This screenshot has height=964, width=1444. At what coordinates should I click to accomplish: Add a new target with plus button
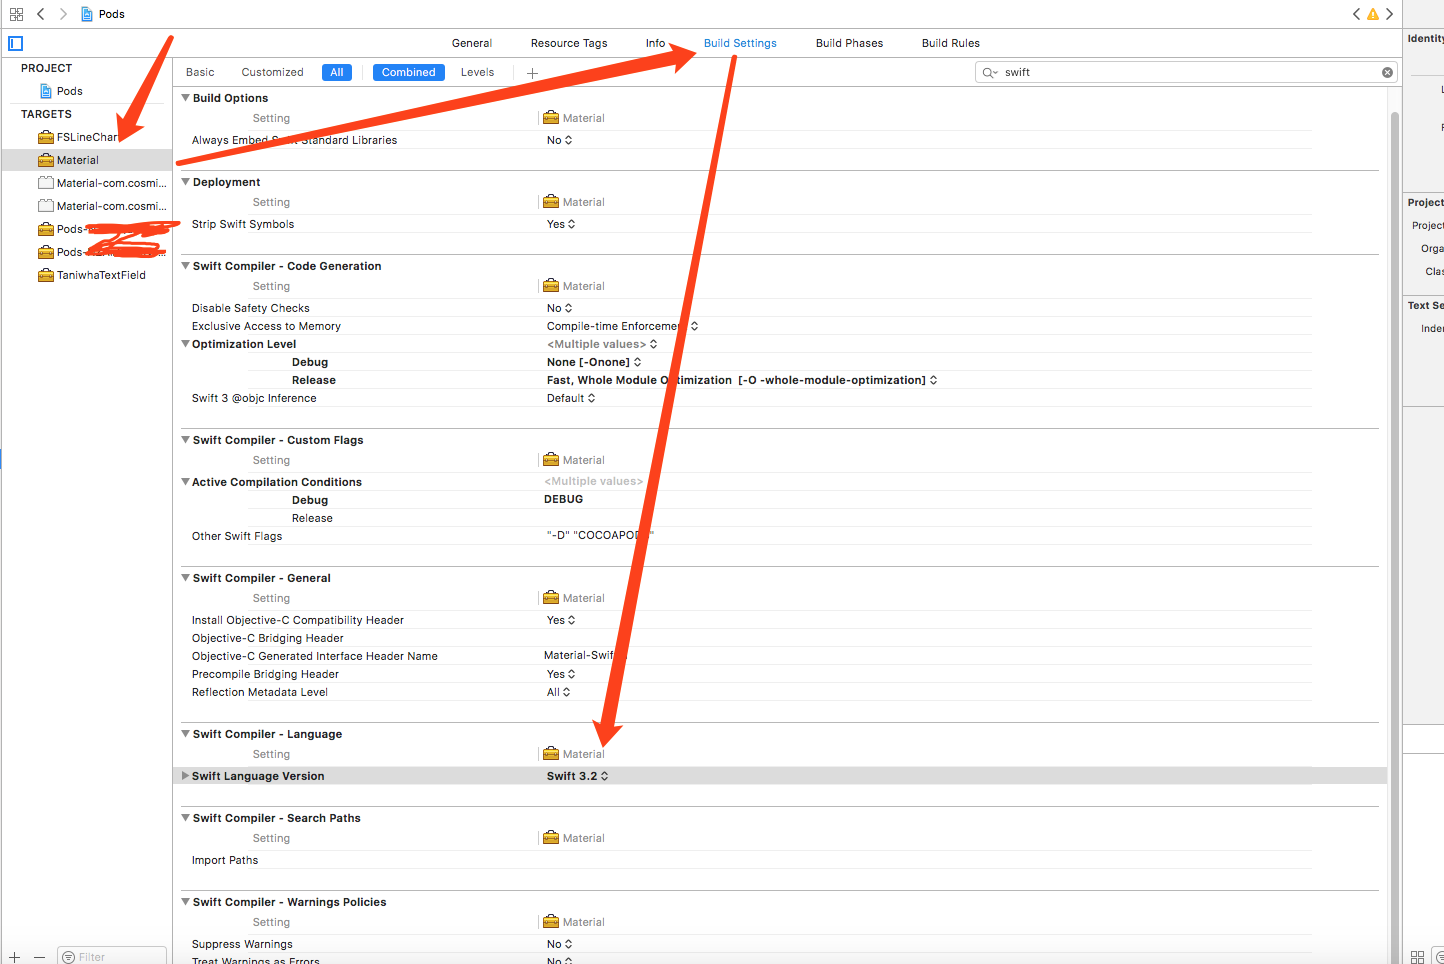point(15,957)
